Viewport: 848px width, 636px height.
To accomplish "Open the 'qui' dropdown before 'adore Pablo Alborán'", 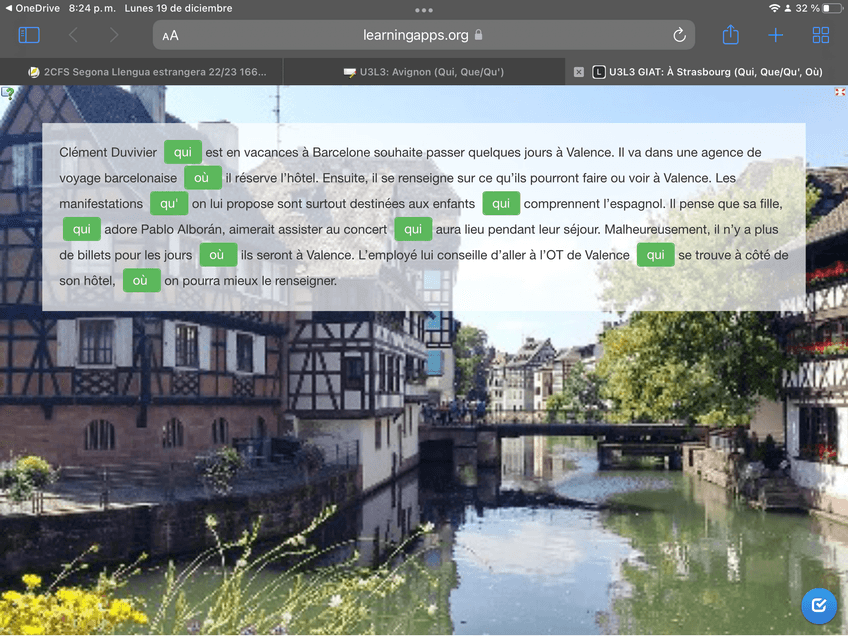I will click(x=82, y=229).
